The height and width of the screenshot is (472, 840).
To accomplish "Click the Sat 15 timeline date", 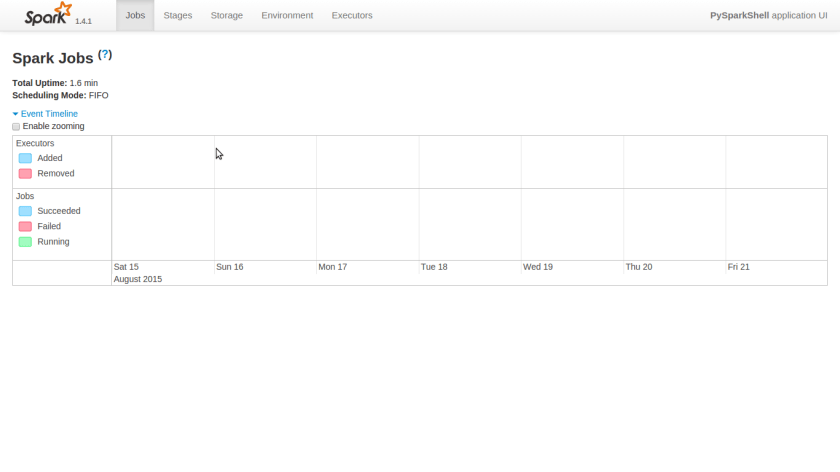I will point(126,267).
